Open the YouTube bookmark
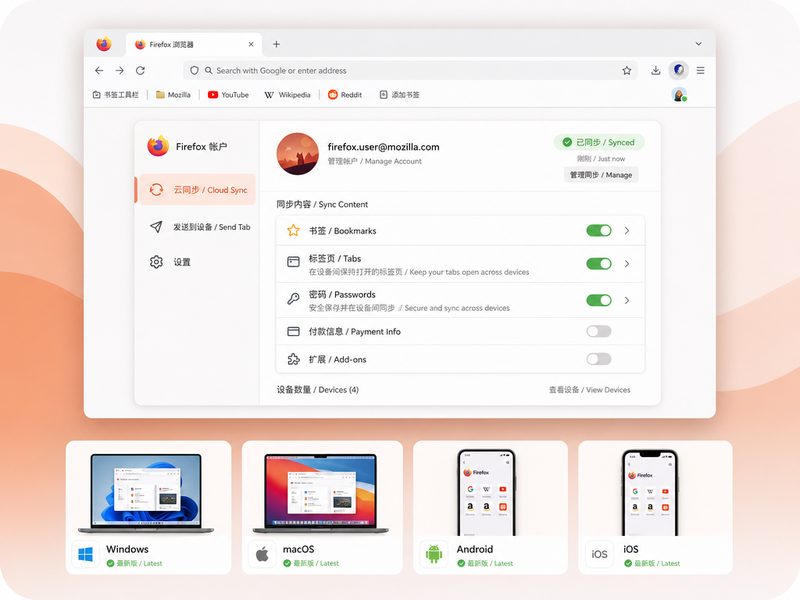The height and width of the screenshot is (600, 800). (228, 95)
